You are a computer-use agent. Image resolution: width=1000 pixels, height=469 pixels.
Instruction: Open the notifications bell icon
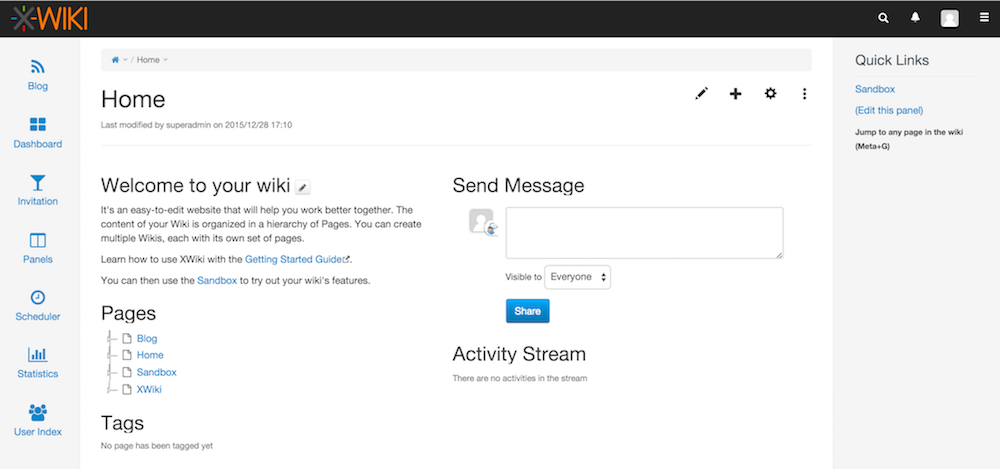pyautogui.click(x=915, y=18)
